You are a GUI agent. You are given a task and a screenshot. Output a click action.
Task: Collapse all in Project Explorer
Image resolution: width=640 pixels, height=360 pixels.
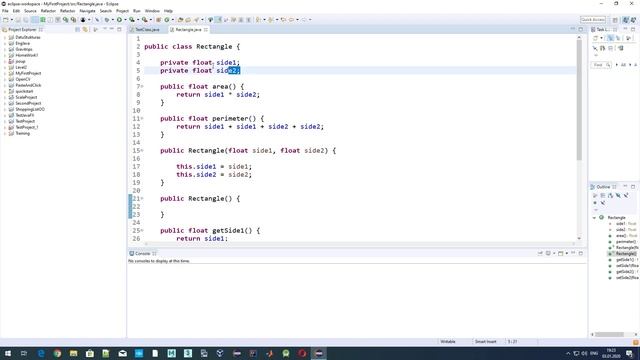[x=77, y=29]
